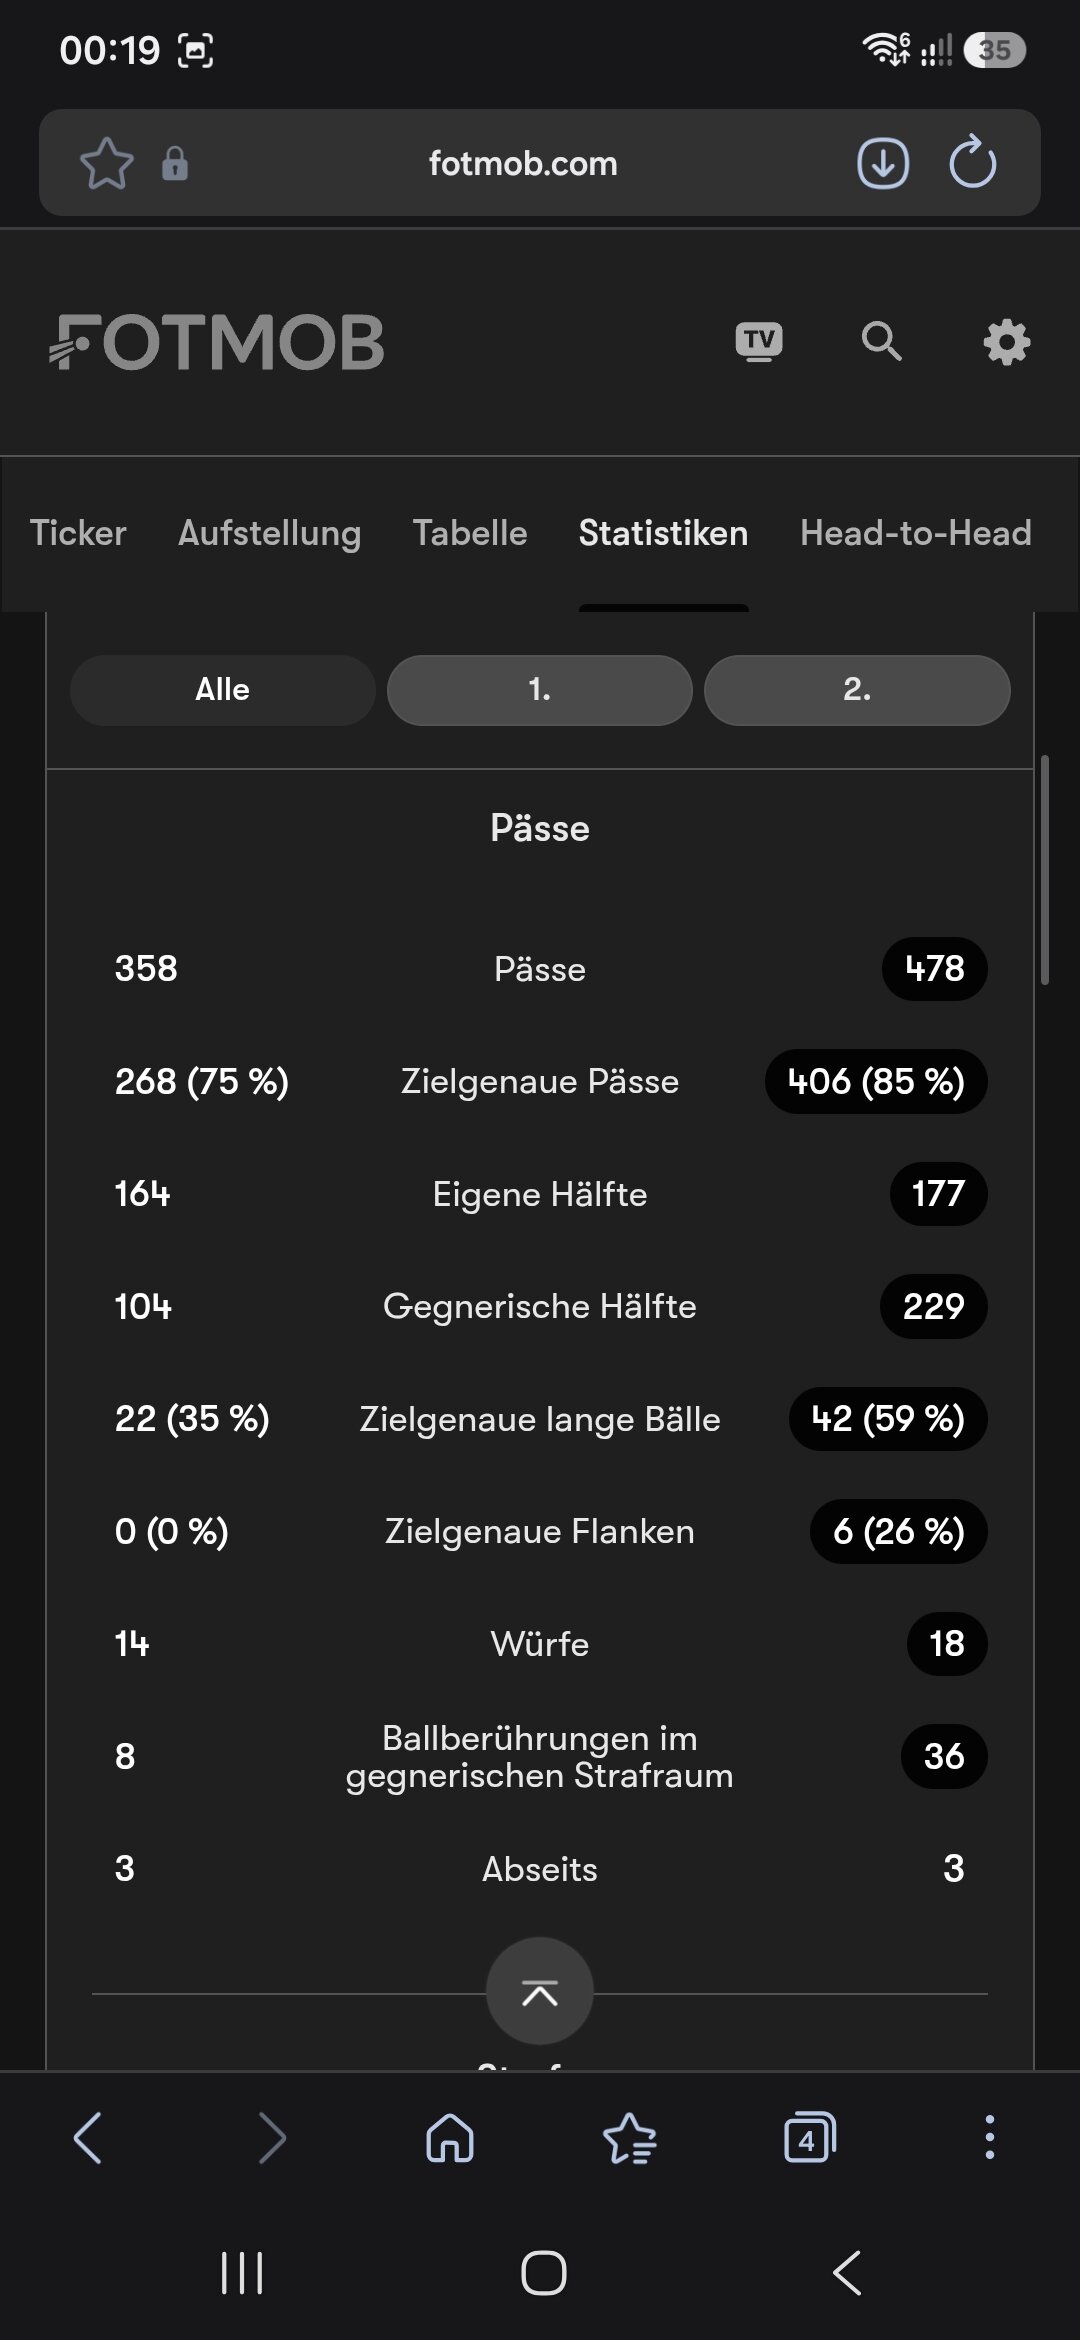Image resolution: width=1080 pixels, height=2340 pixels.
Task: Select the Alle period filter
Action: tap(222, 690)
